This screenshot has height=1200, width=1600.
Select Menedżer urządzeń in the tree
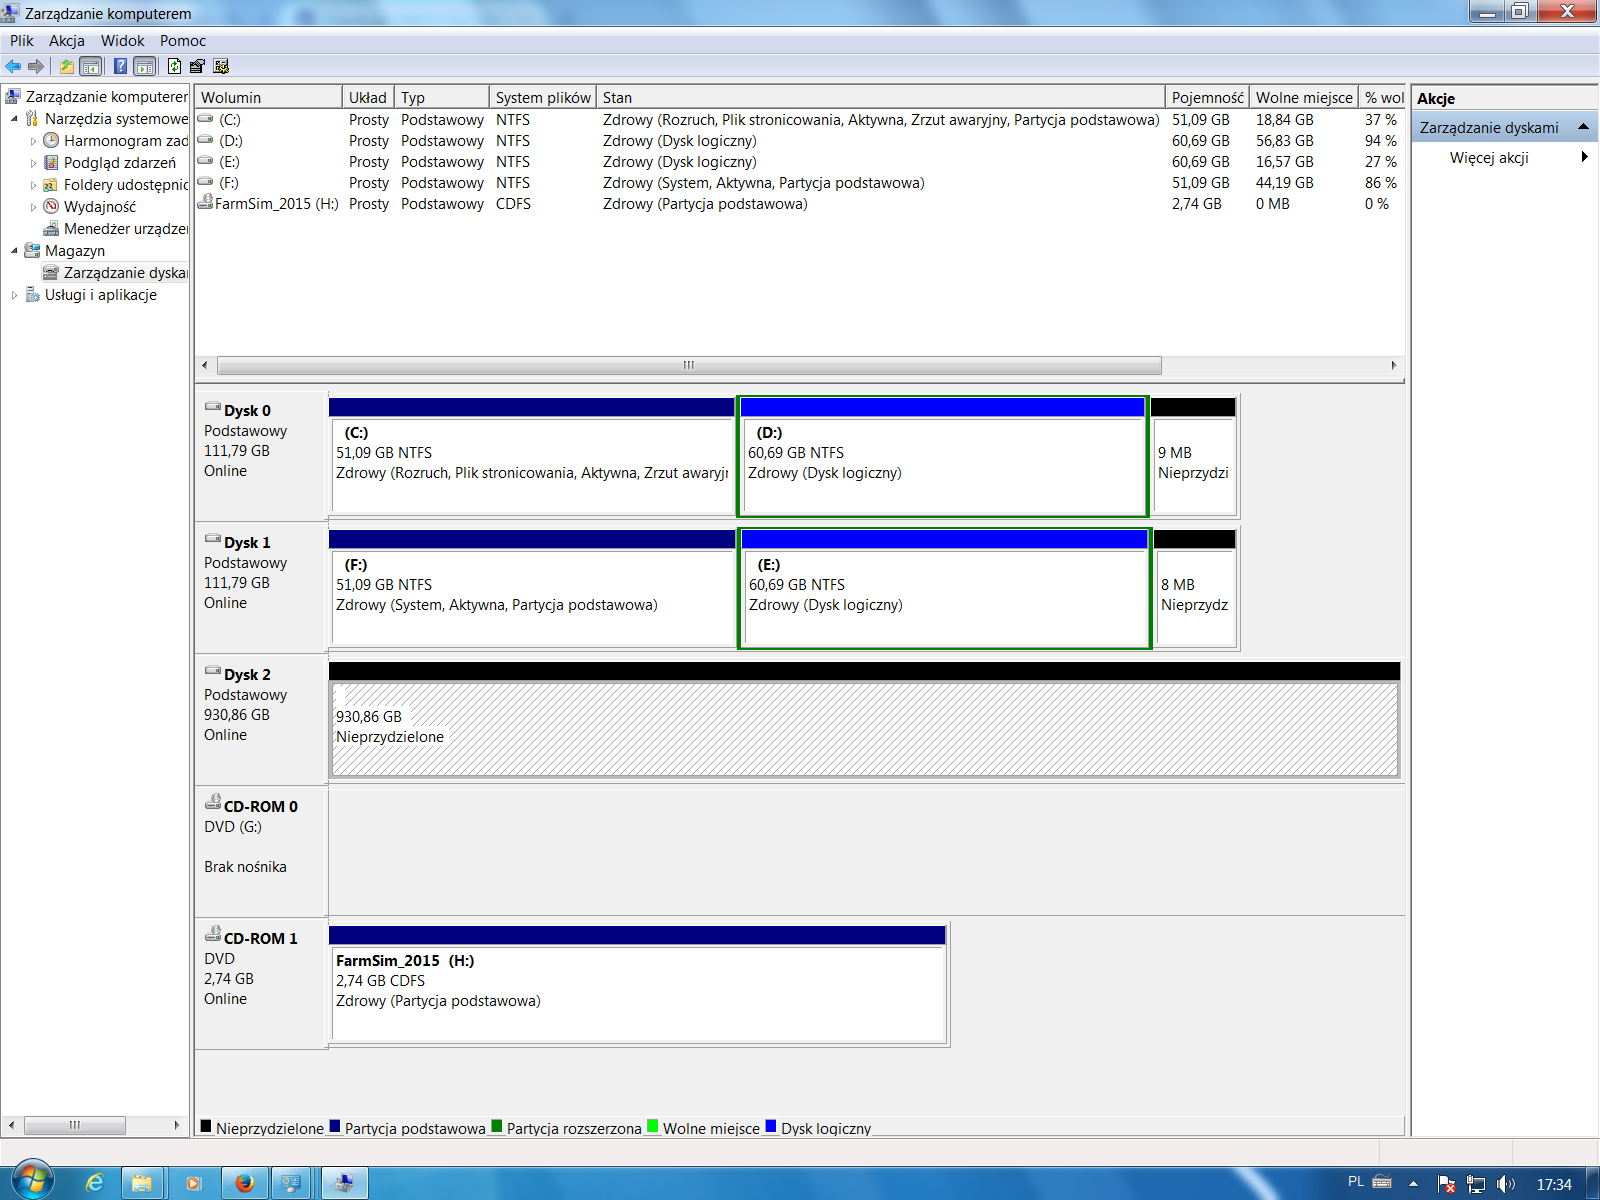[125, 229]
